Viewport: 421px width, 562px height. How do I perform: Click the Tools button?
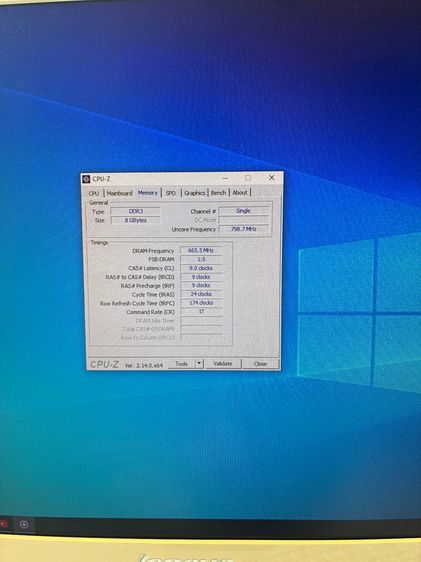(182, 363)
